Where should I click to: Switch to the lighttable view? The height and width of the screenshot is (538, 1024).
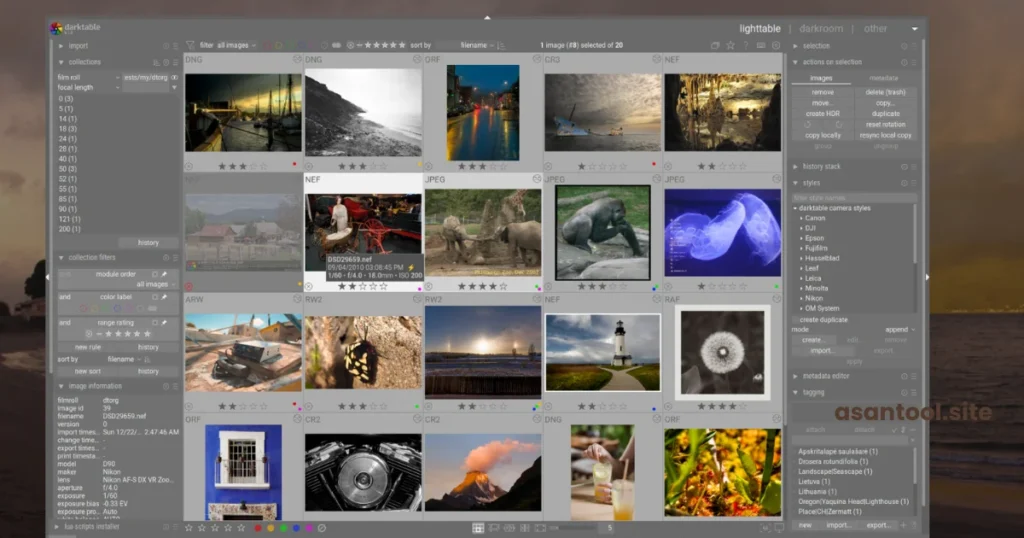pos(760,29)
